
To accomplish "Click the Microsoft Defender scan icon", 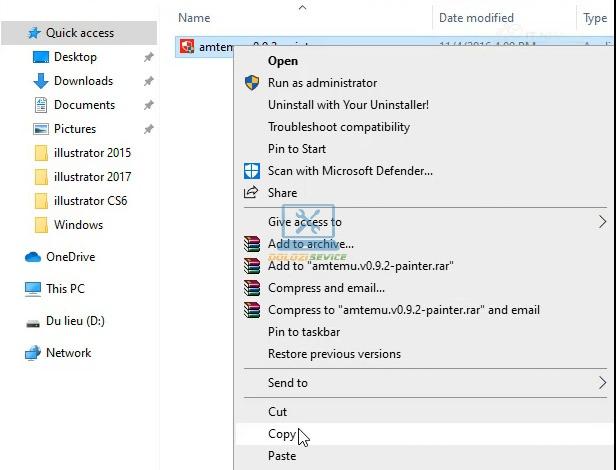I will click(x=252, y=171).
